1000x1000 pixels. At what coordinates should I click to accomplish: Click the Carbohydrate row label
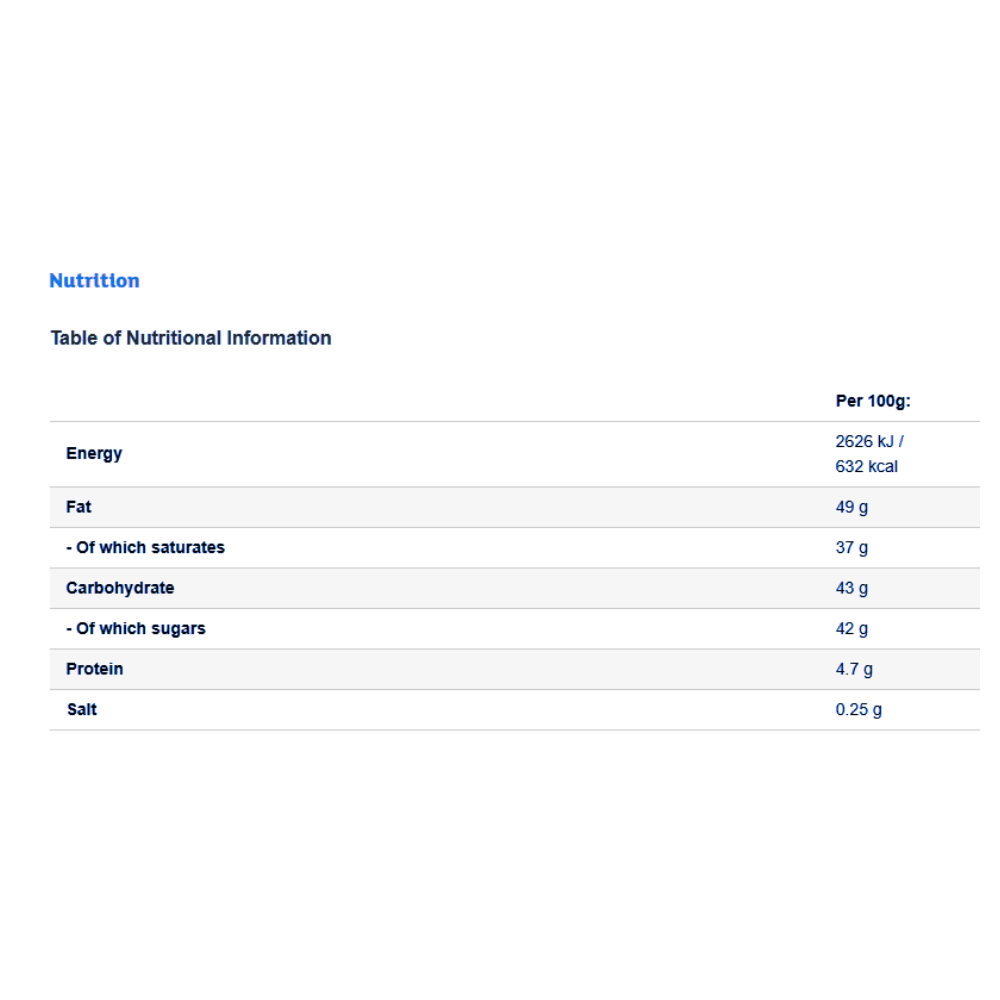click(x=120, y=588)
